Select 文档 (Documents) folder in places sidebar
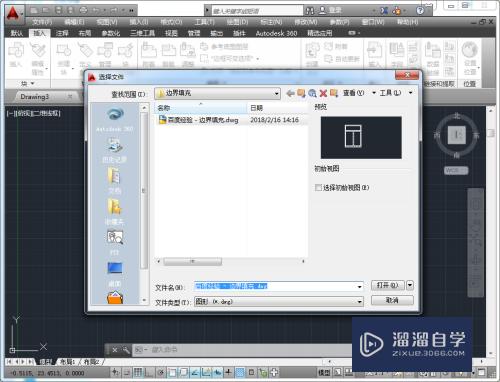 [x=115, y=180]
